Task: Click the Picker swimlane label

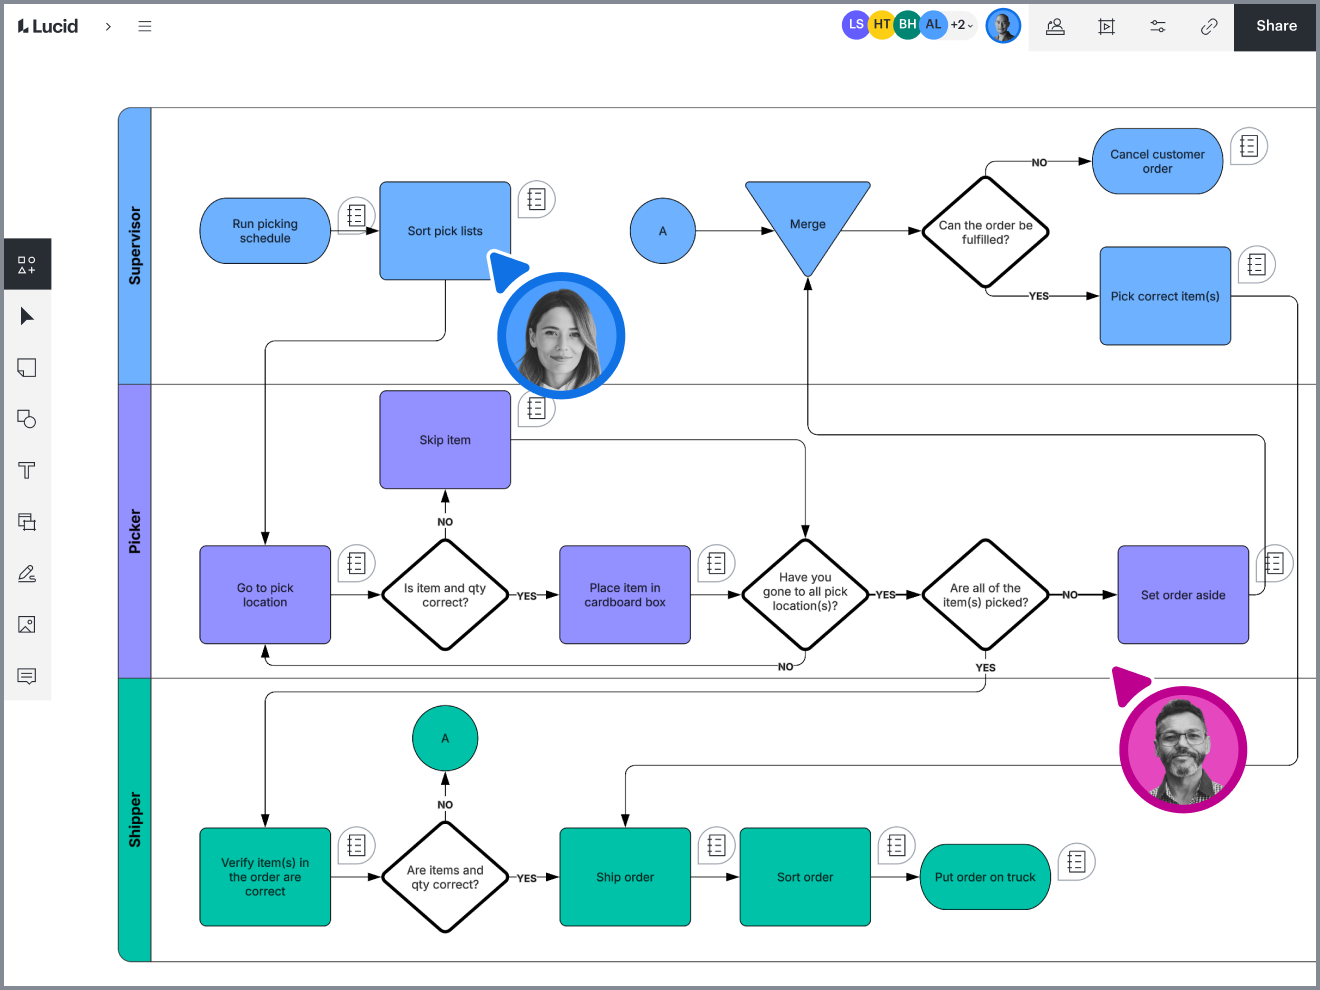Action: point(135,531)
